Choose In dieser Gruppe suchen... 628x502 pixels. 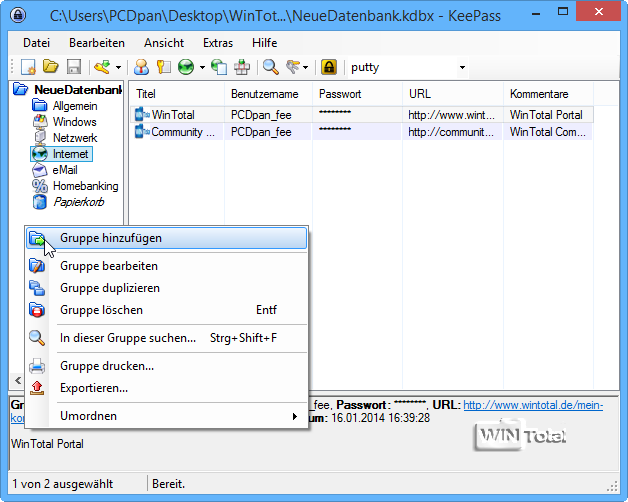(166, 338)
